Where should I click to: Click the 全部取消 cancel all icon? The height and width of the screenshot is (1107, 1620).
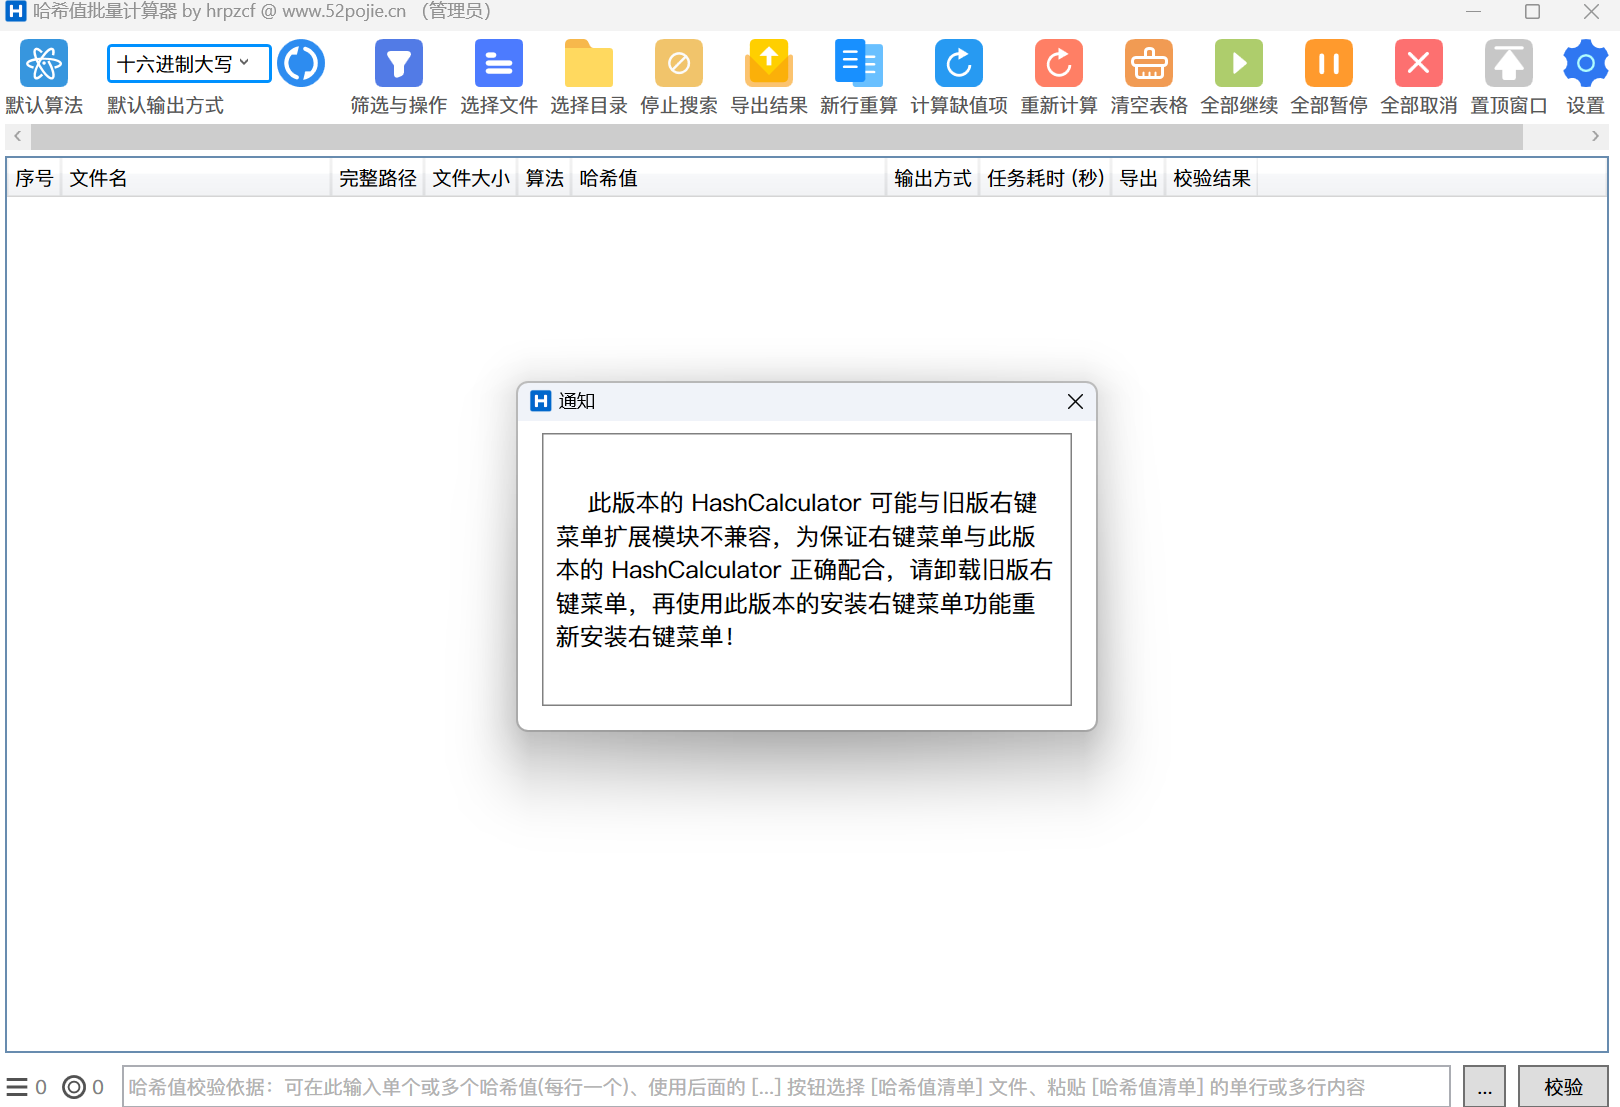pyautogui.click(x=1419, y=64)
